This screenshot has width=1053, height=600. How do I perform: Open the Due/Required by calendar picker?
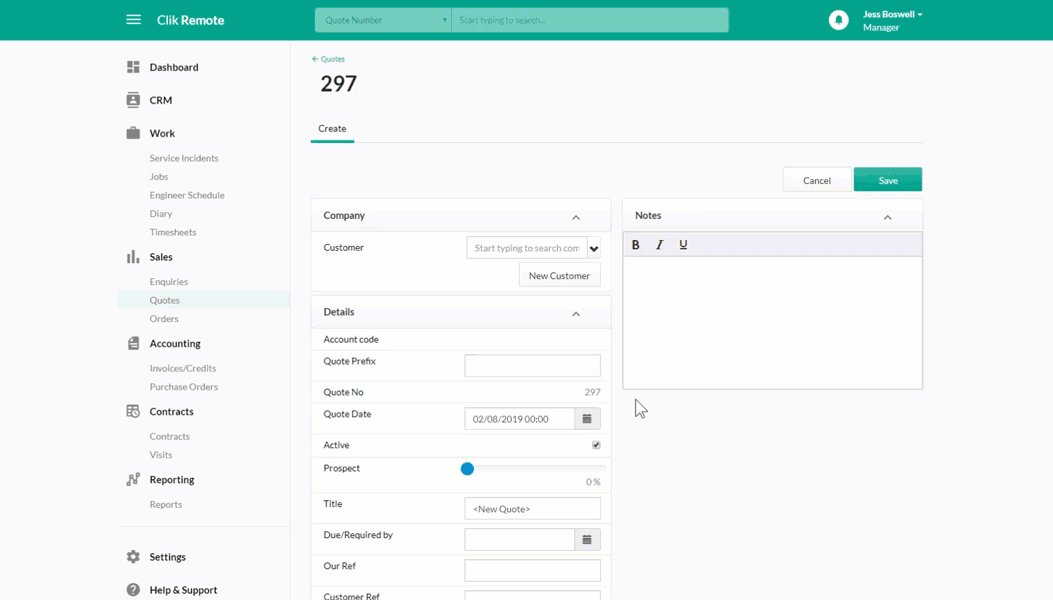click(587, 540)
